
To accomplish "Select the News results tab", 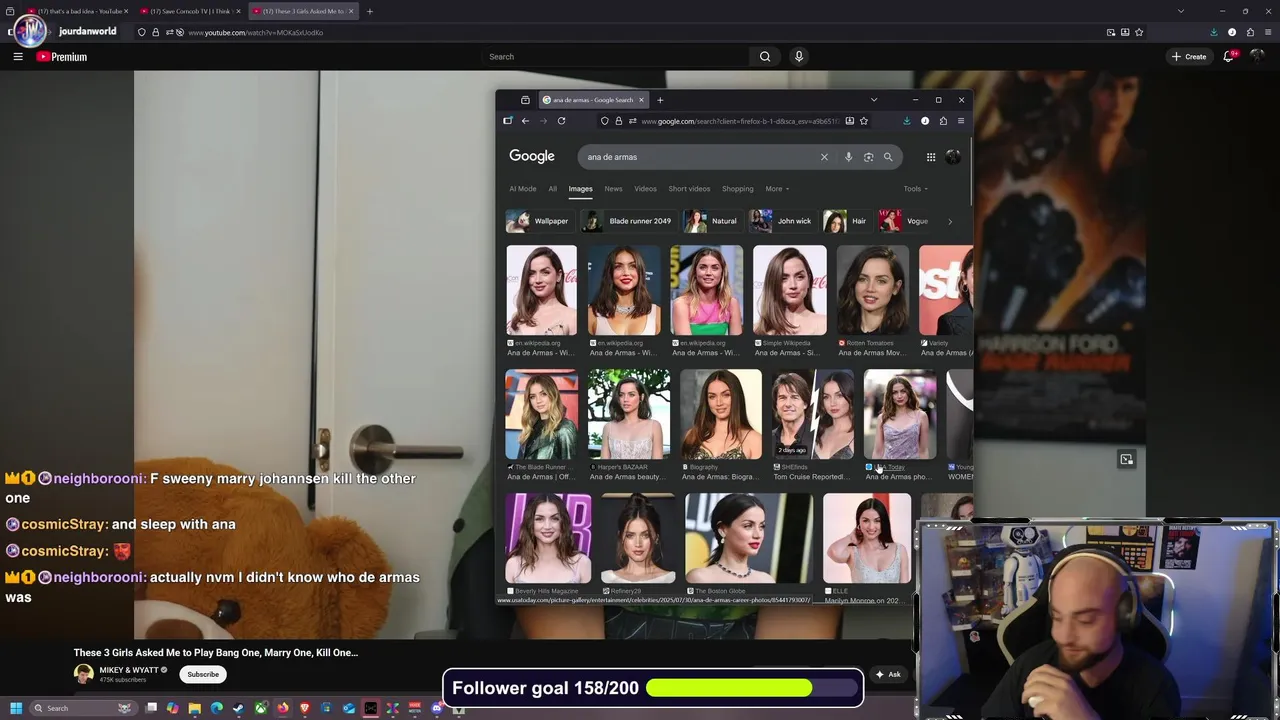I will (x=613, y=189).
